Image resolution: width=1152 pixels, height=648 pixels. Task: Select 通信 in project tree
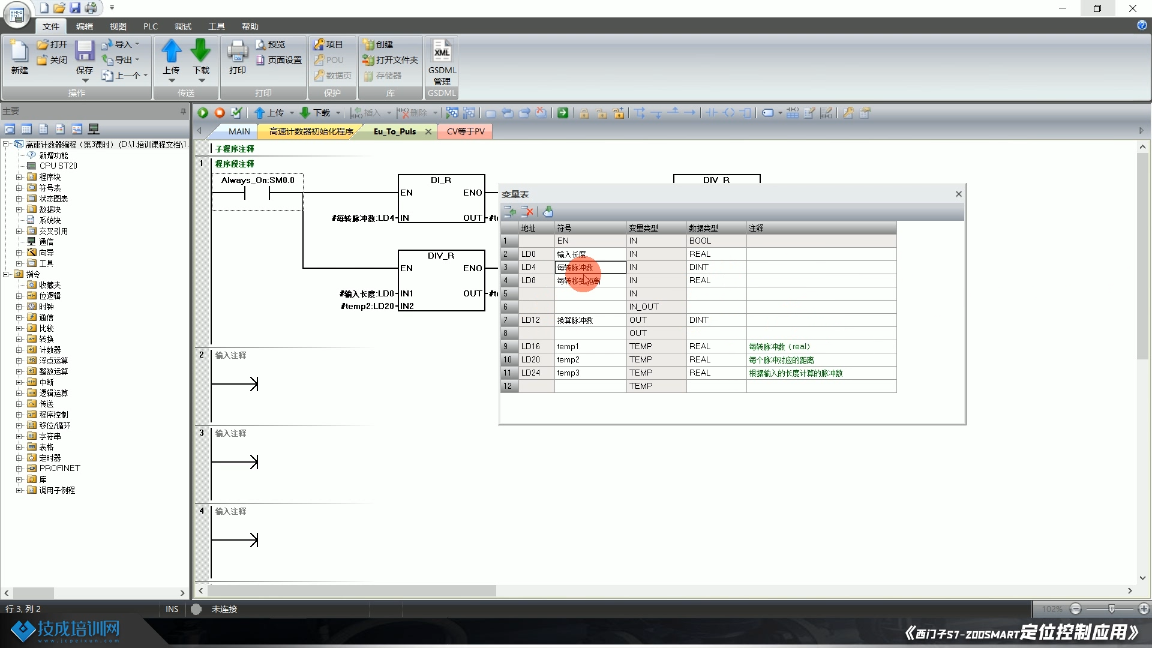46,242
